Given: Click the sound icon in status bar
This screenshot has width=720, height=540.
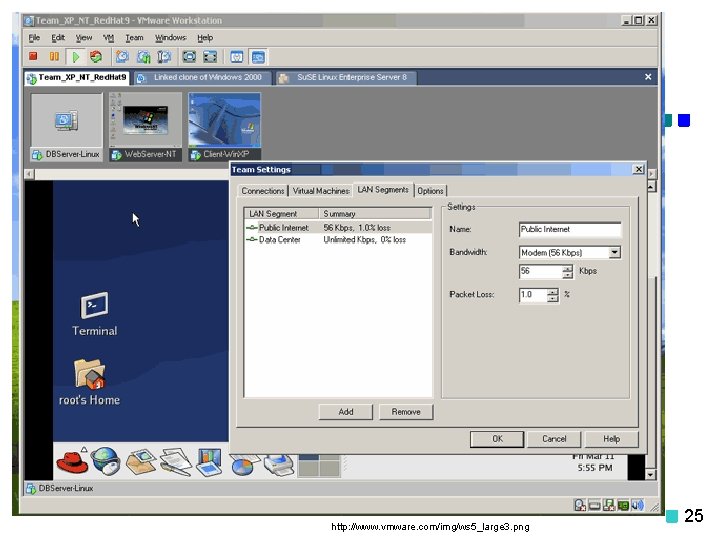Looking at the screenshot, I should tap(637, 506).
